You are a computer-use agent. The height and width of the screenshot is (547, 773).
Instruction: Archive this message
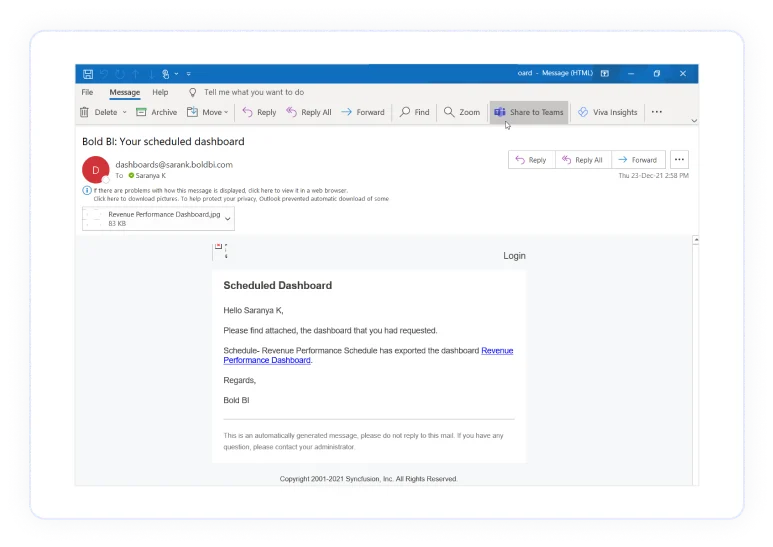156,112
